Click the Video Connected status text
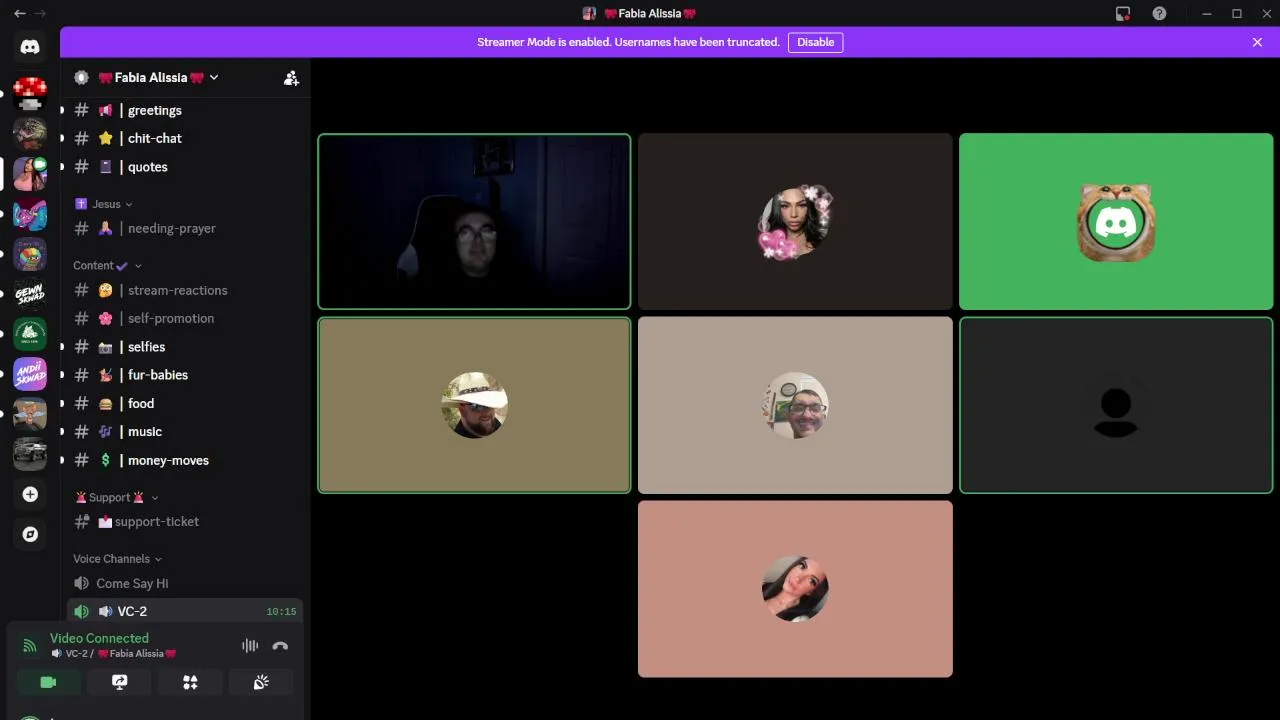This screenshot has width=1280, height=720. (99, 638)
